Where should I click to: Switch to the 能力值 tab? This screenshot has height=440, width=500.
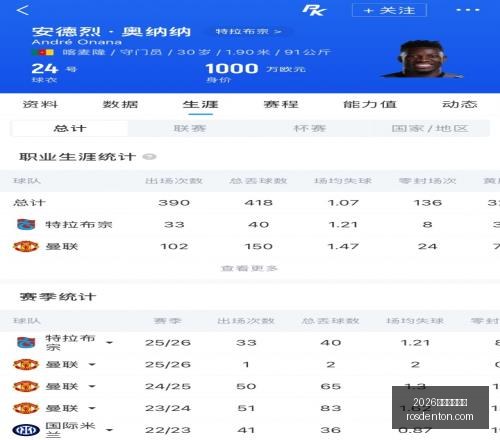click(370, 104)
